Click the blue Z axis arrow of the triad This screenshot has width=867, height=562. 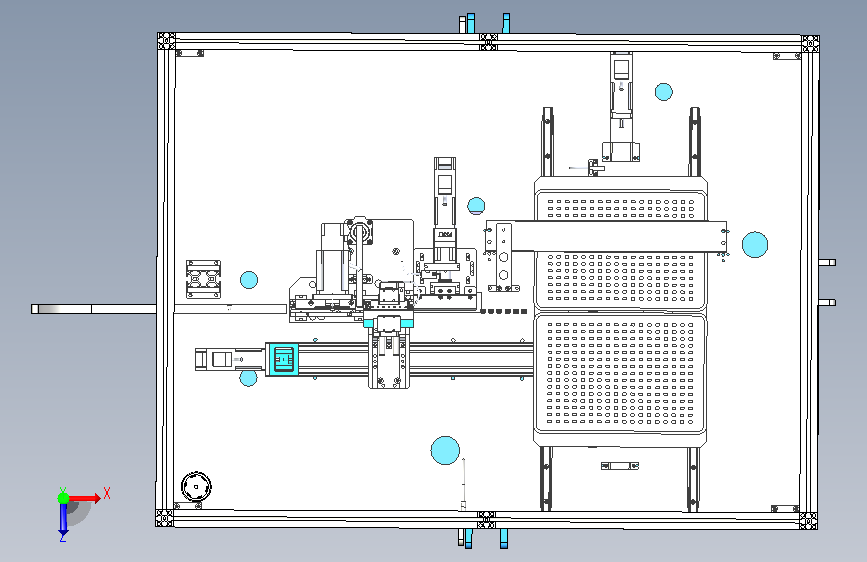tap(63, 518)
